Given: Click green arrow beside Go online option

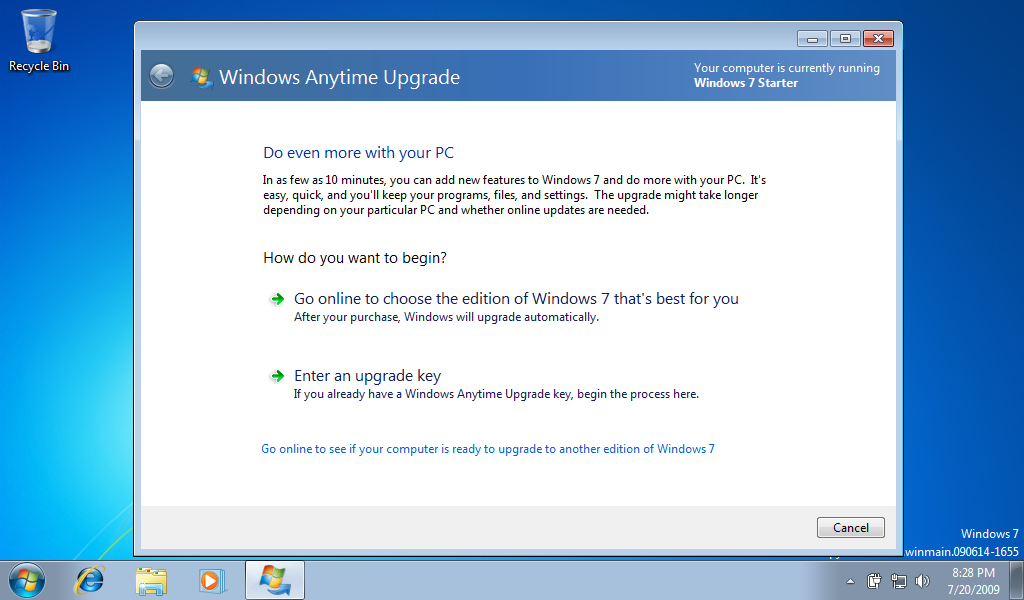Looking at the screenshot, I should 278,299.
